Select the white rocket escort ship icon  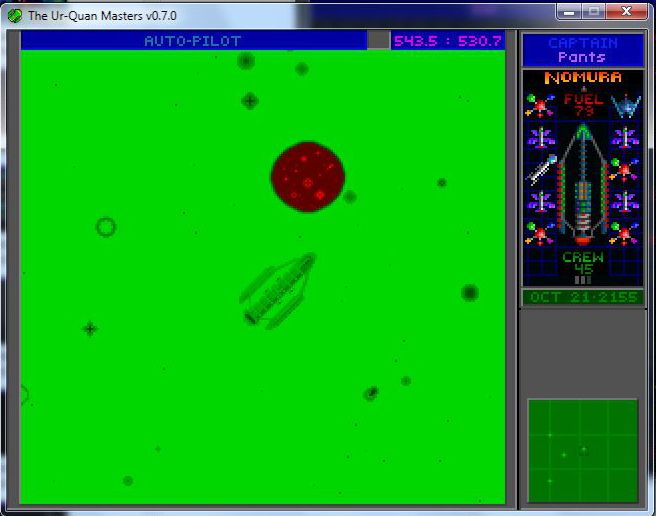[x=541, y=169]
